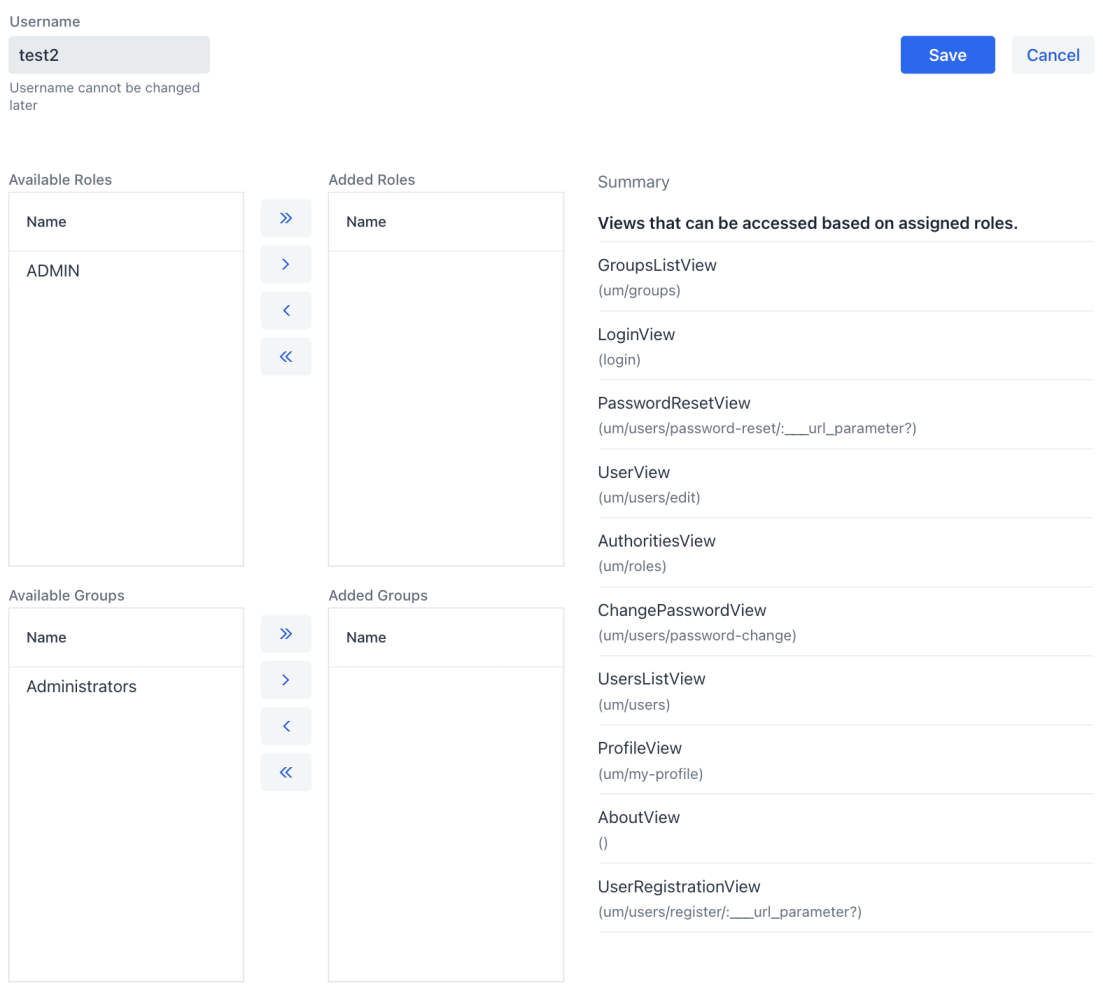Screen dimensions: 1103x991
Task: Select the ADMIN role in Available Roles
Action: (53, 271)
